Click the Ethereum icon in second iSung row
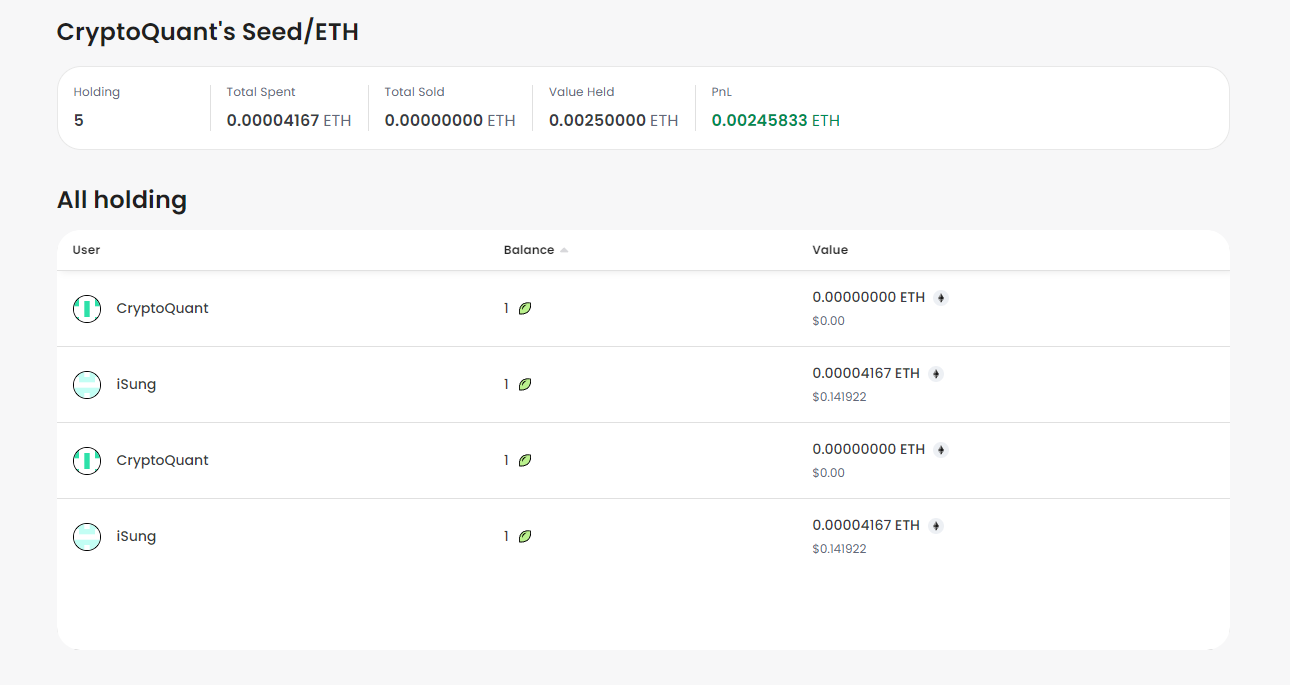This screenshot has width=1290, height=685. click(936, 526)
